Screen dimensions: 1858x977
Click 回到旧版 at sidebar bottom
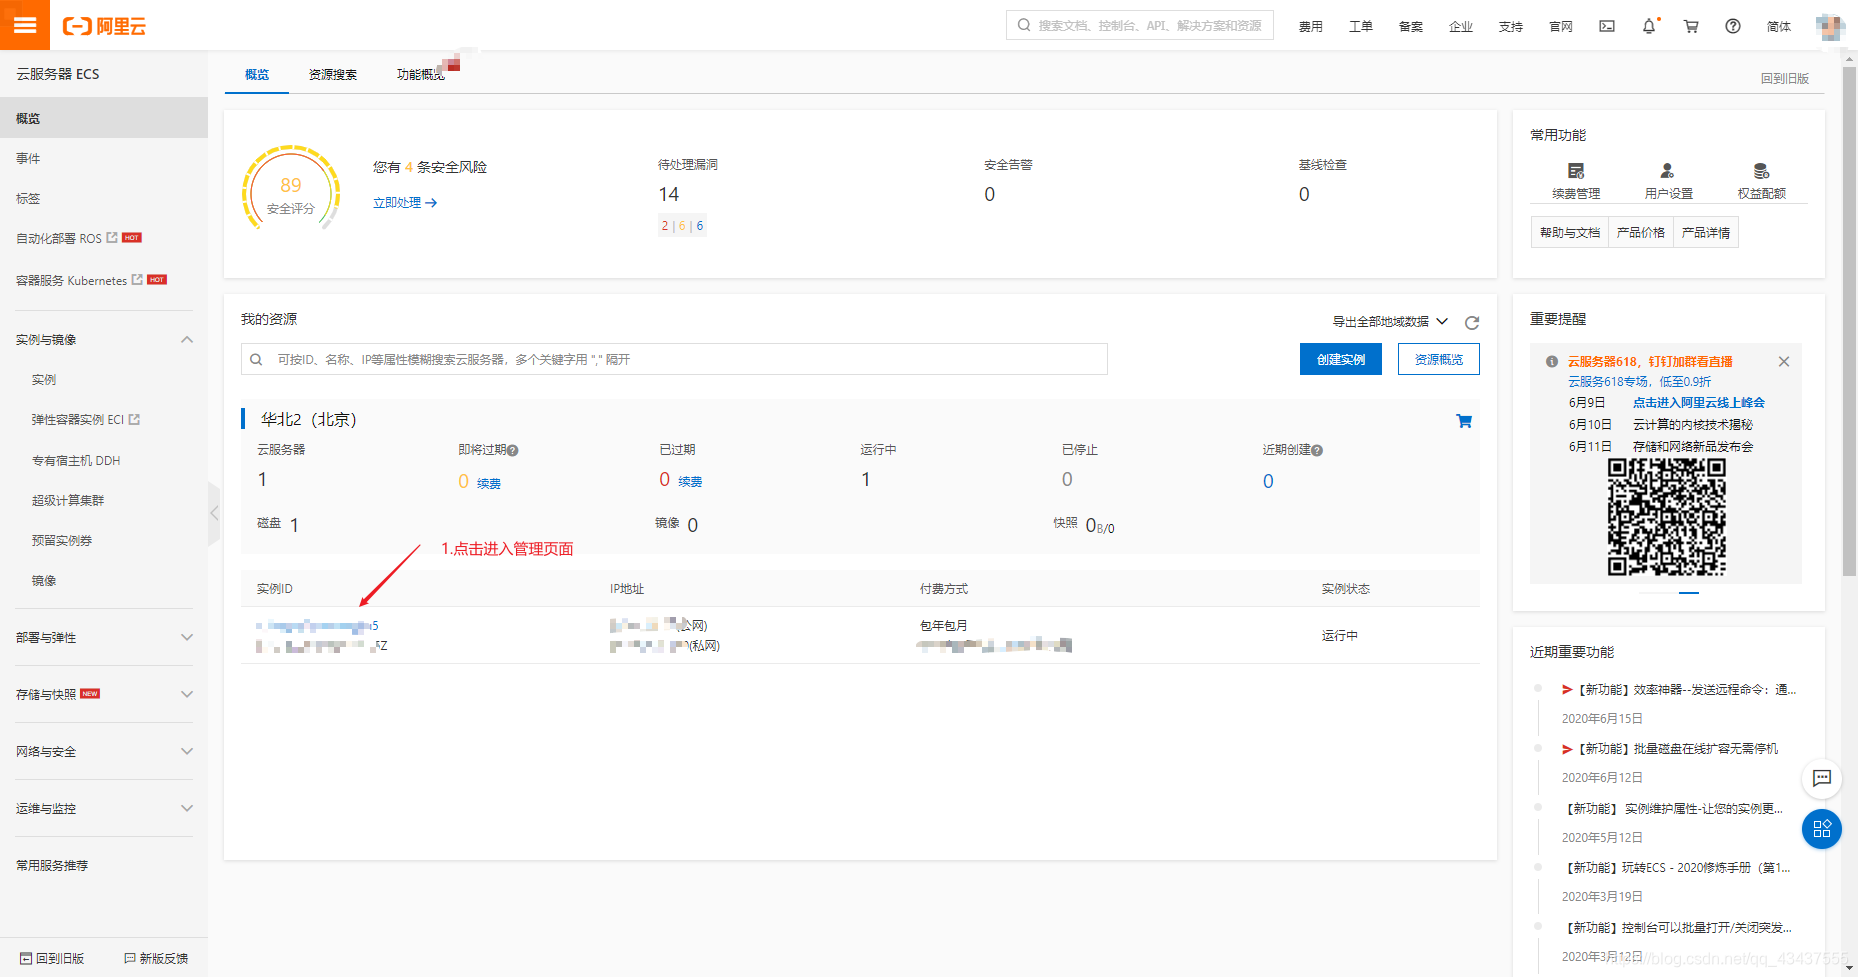click(x=52, y=958)
